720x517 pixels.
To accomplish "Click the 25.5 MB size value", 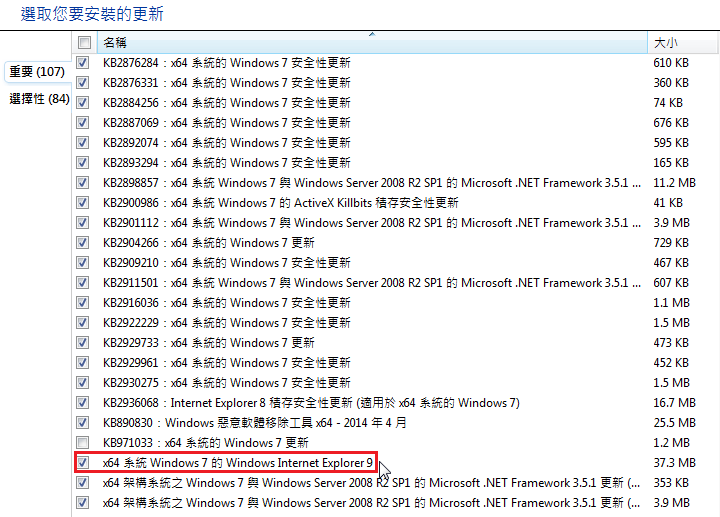I will pos(675,422).
